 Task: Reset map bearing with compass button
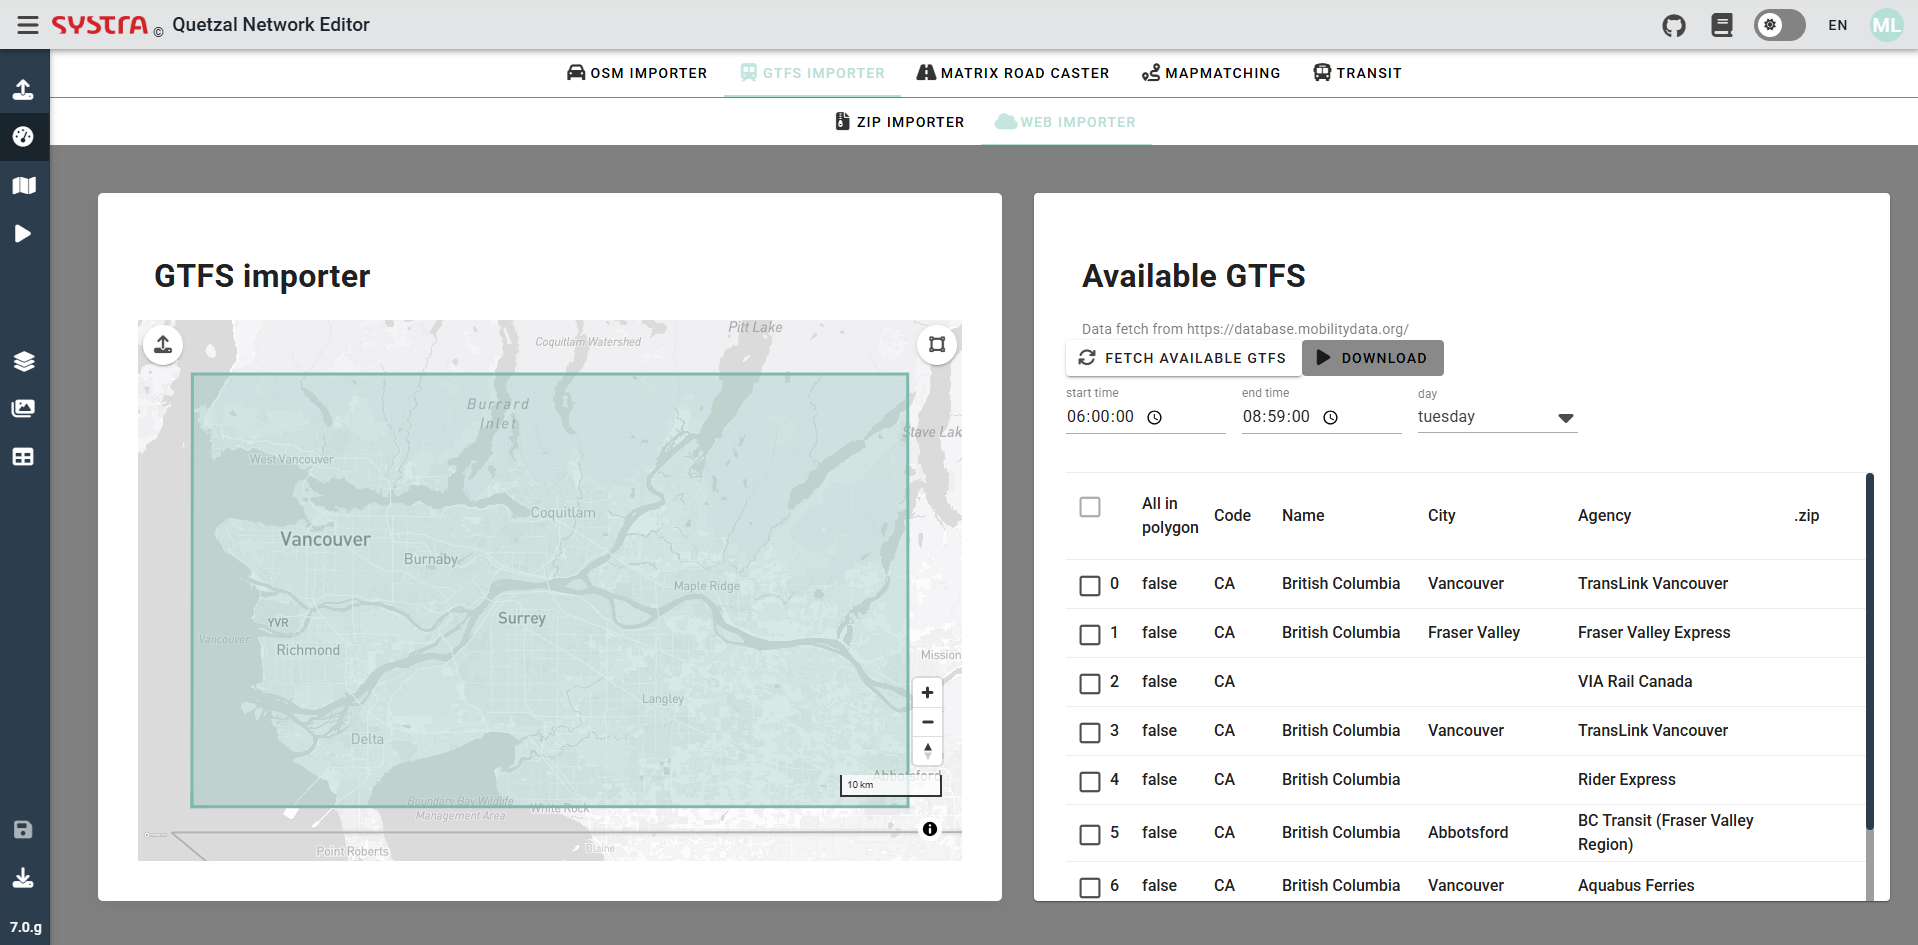(928, 751)
